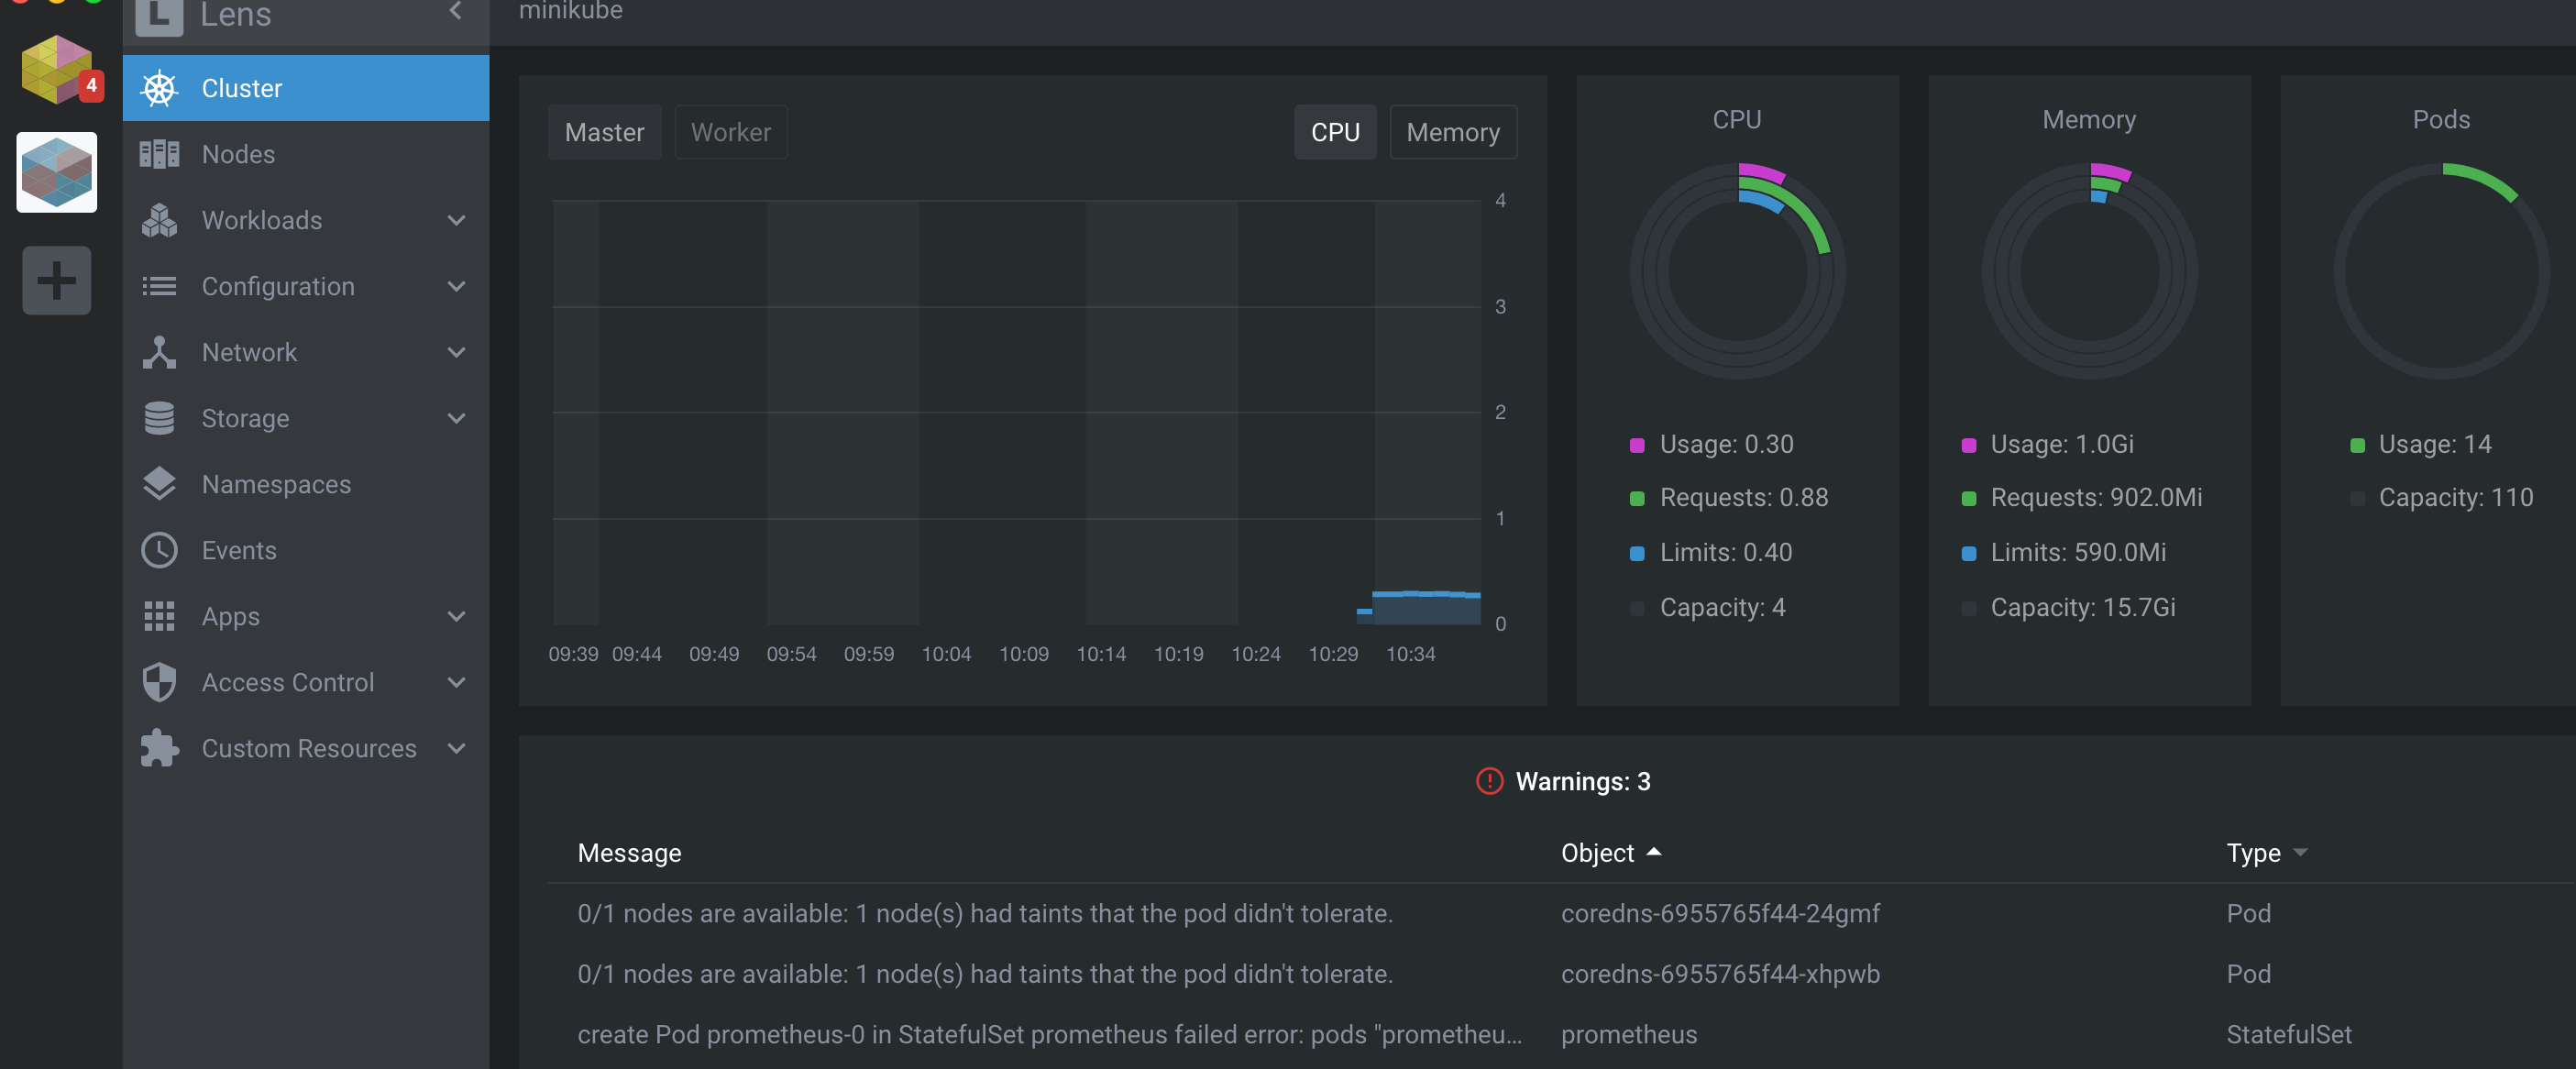Click the Workloads cubes icon
This screenshot has width=2576, height=1069.
tap(159, 220)
